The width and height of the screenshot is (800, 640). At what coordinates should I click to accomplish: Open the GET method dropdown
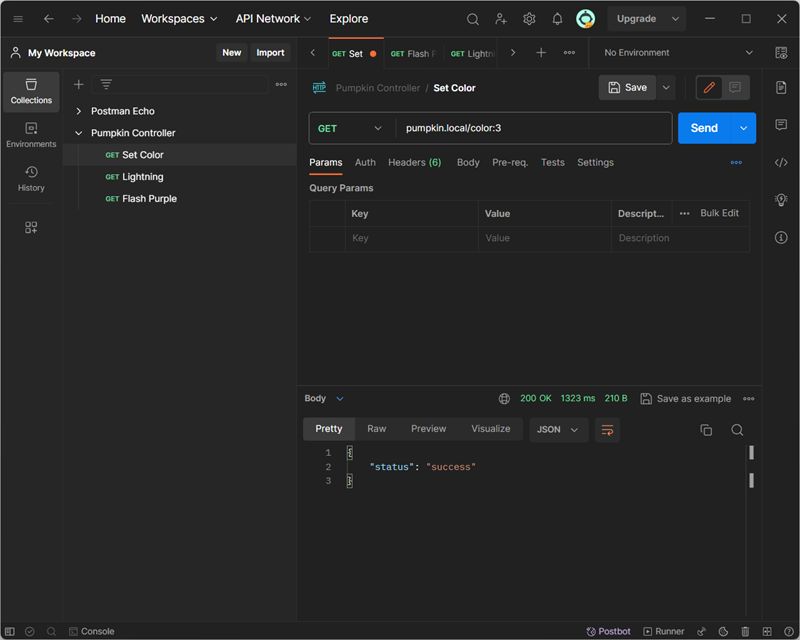click(x=350, y=129)
